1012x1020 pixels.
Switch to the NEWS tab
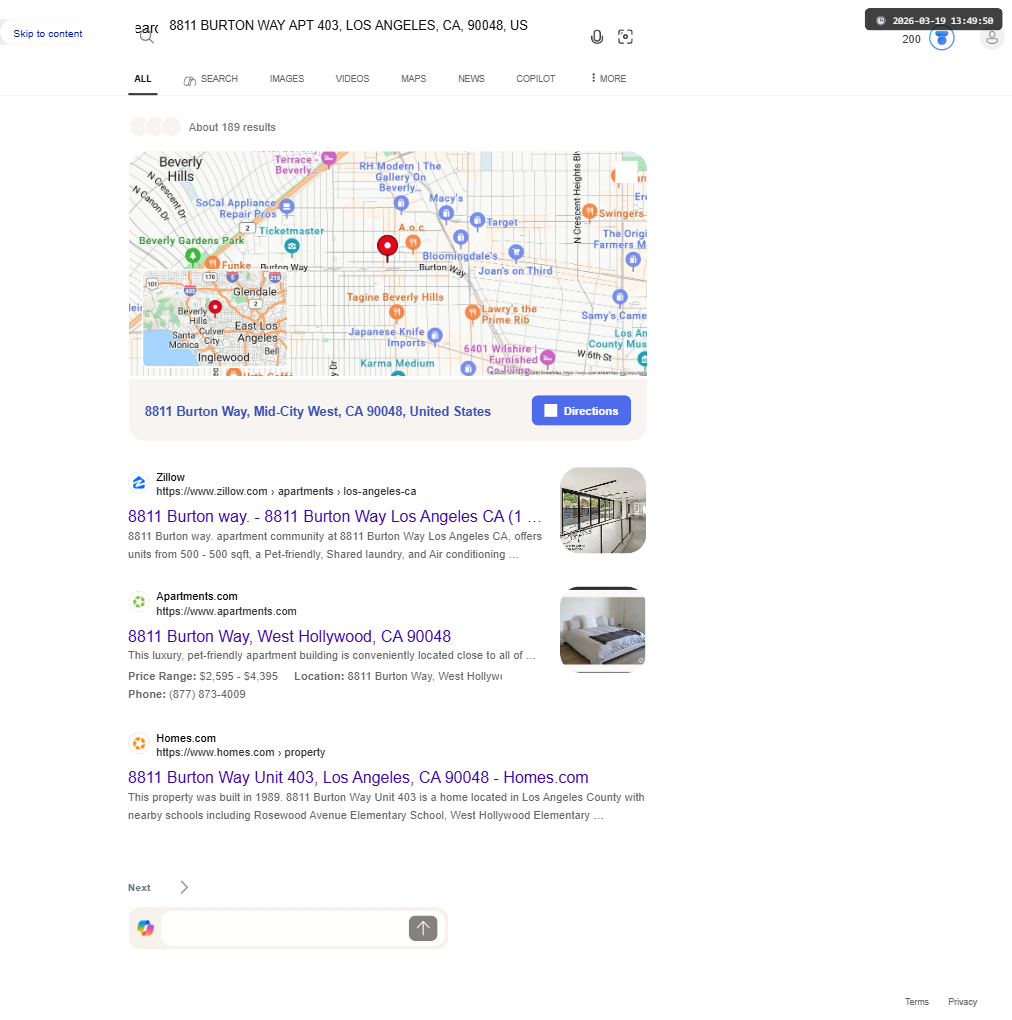pos(471,79)
